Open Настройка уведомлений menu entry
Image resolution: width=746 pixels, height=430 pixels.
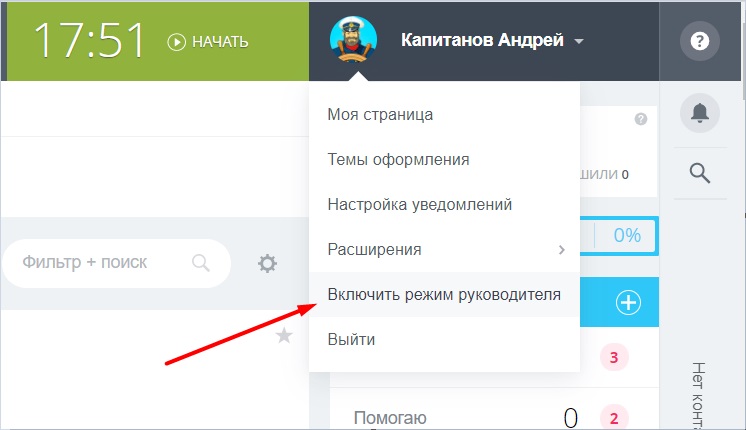[420, 204]
